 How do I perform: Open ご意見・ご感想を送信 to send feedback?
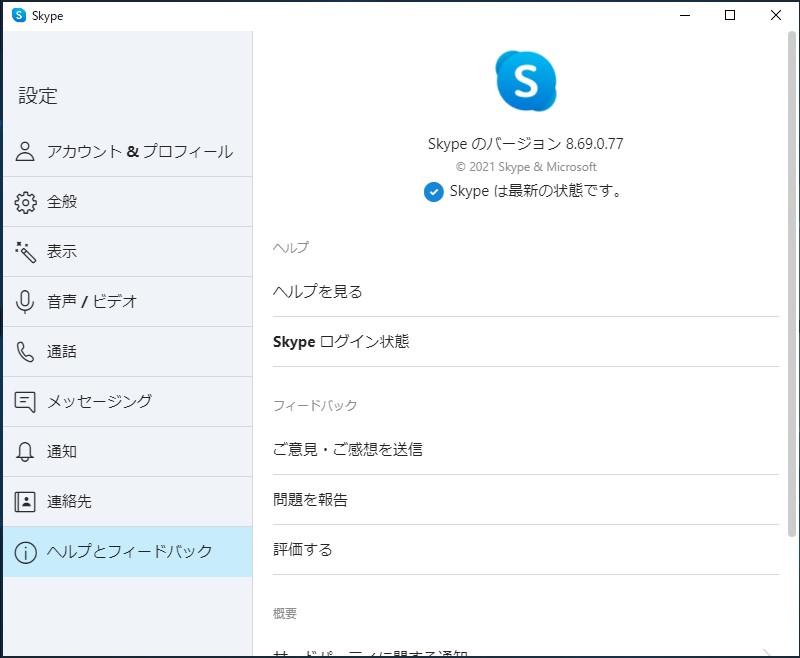352,449
